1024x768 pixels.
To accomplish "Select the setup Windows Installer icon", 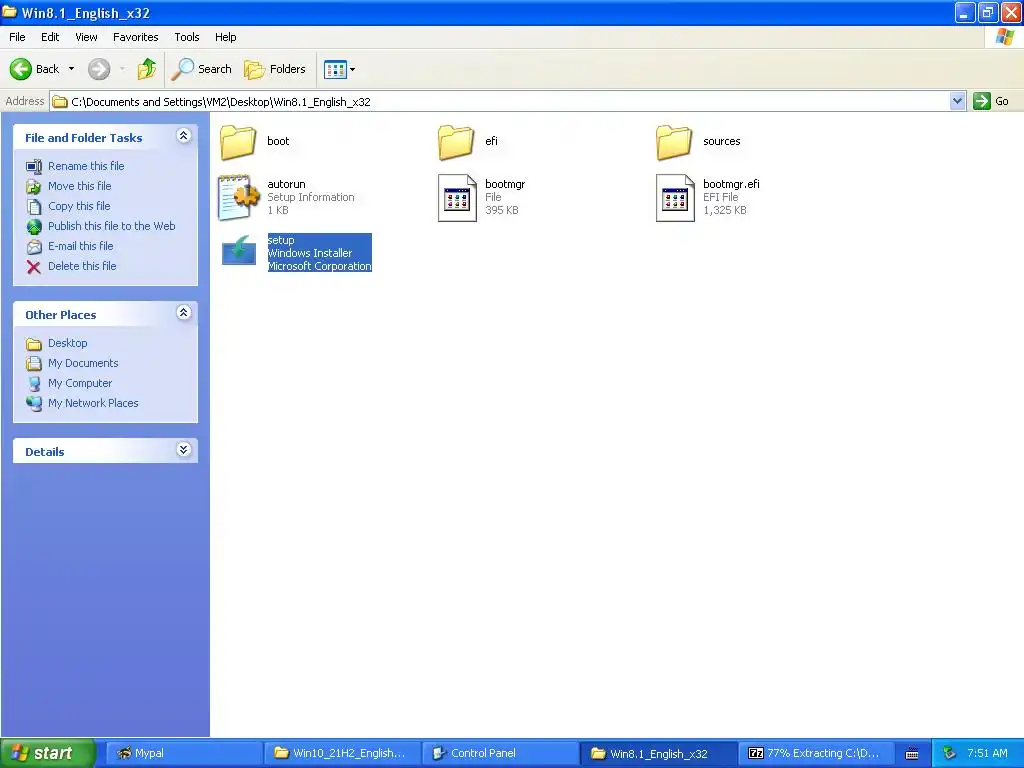I will (239, 251).
